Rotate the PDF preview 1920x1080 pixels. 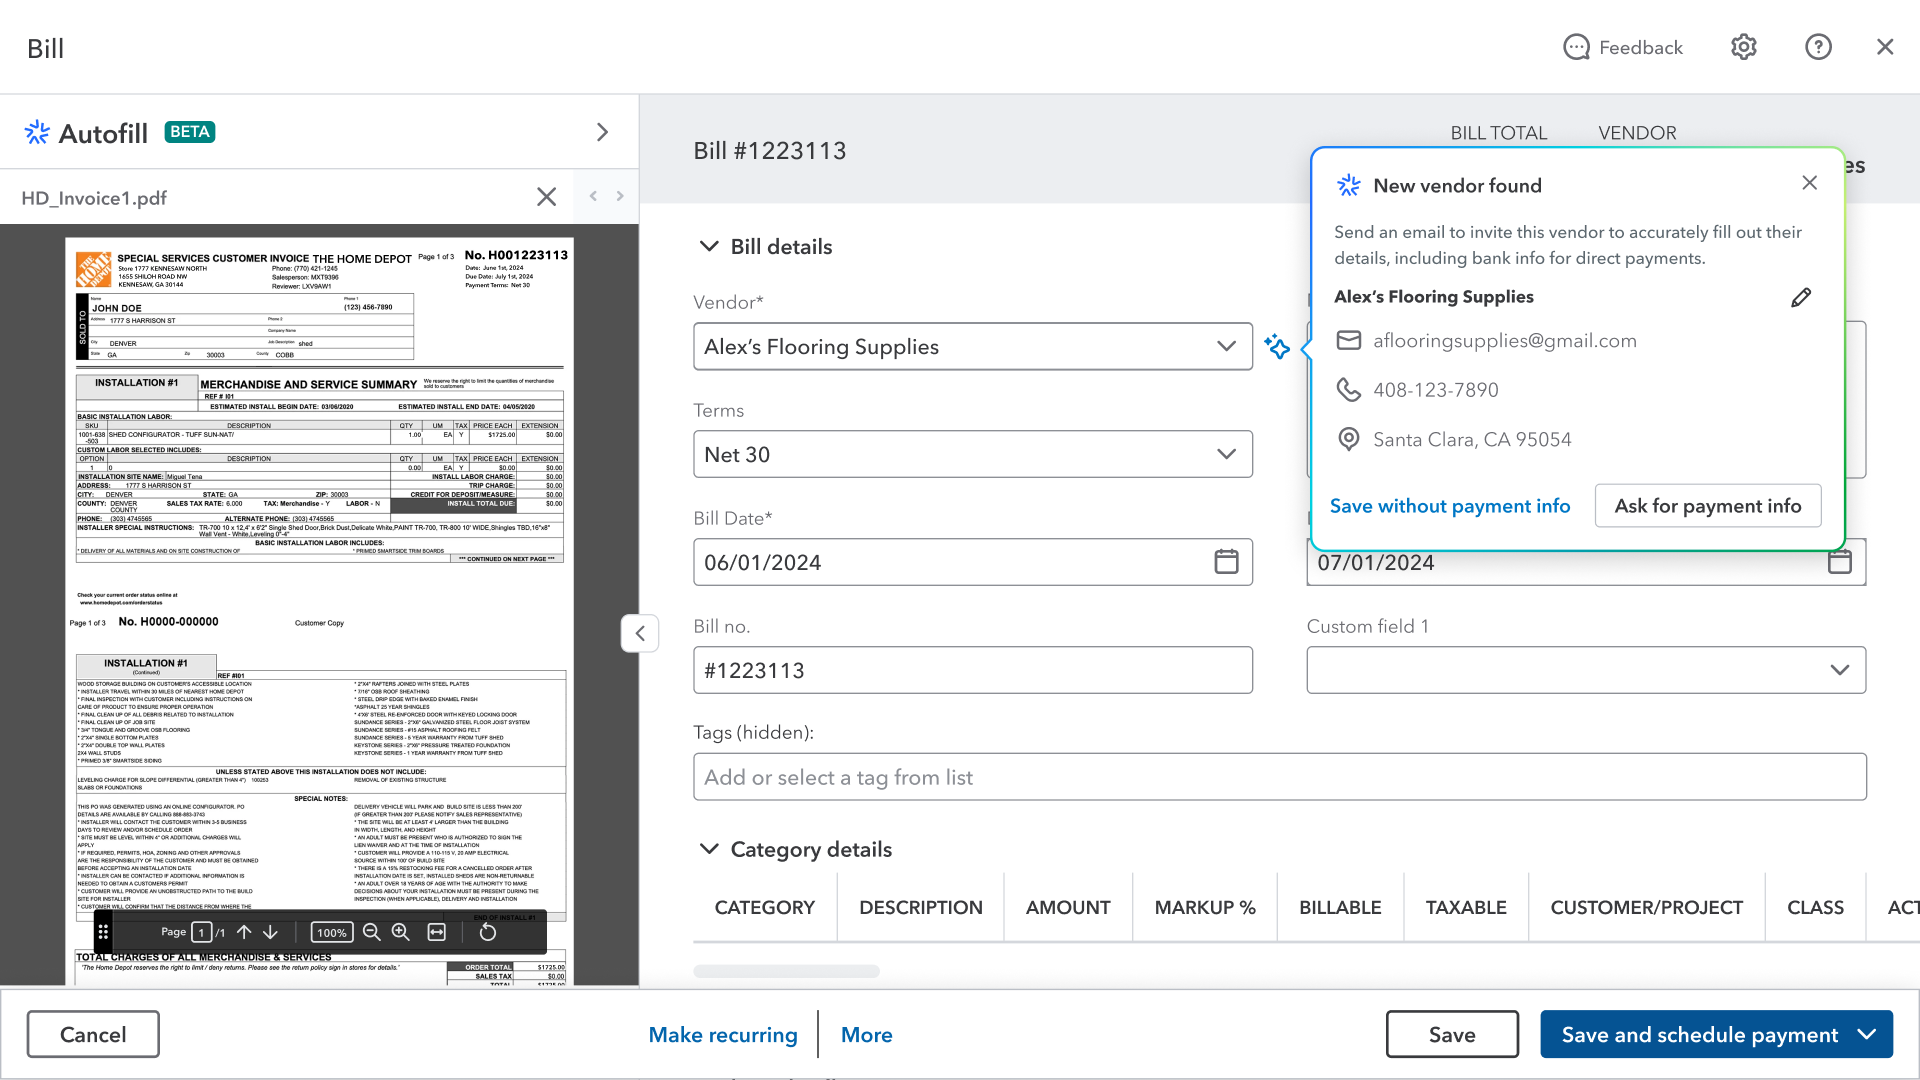point(488,932)
